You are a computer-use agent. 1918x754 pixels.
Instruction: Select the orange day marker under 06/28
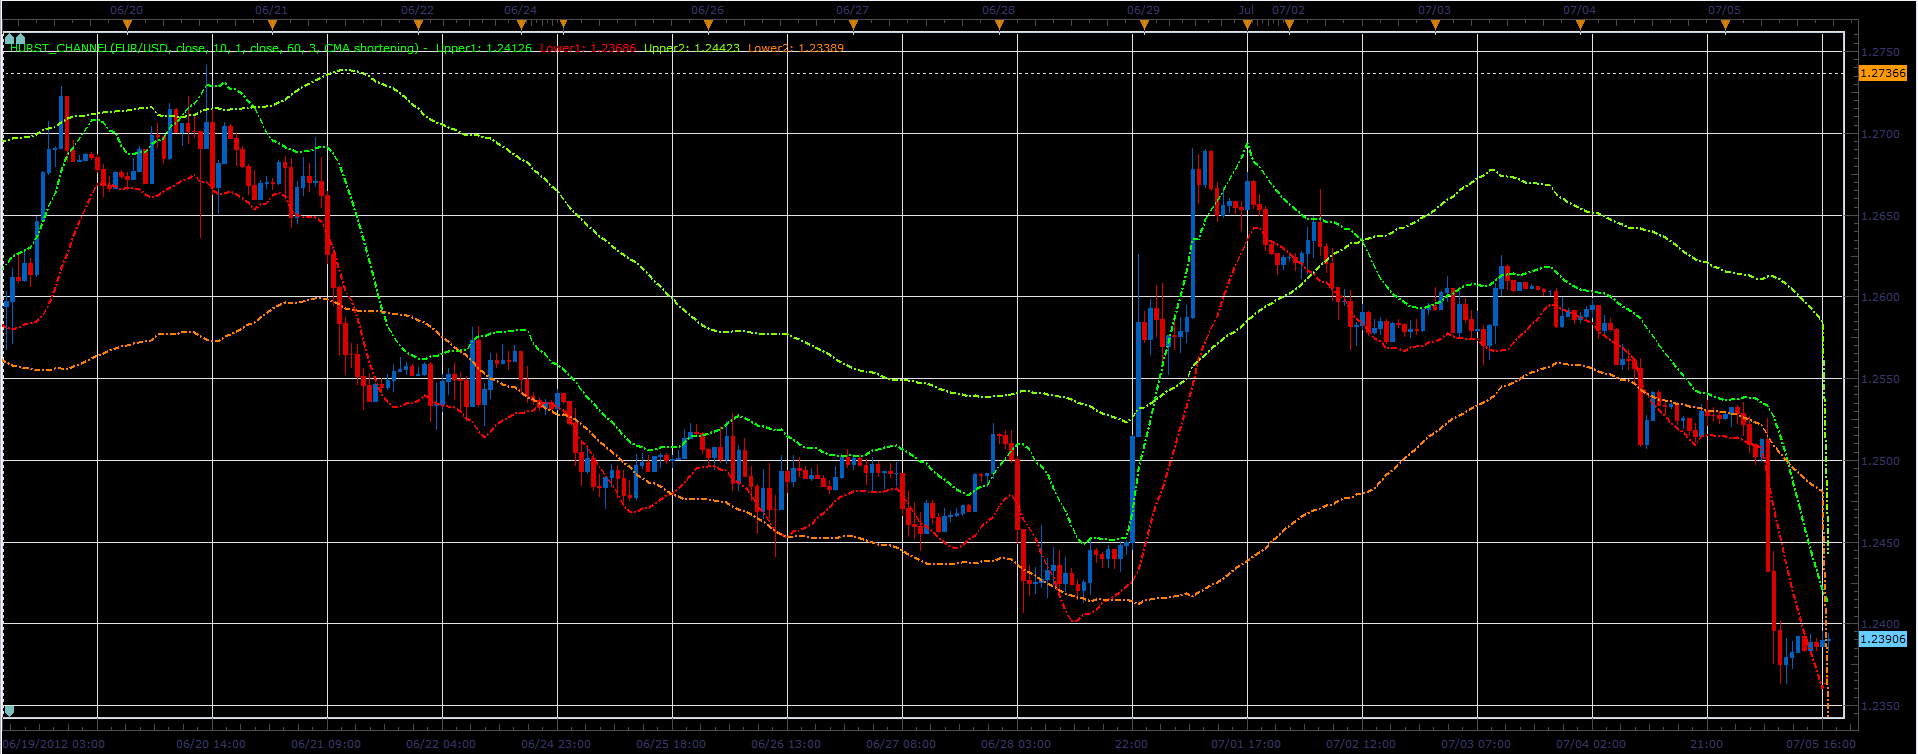(x=999, y=25)
